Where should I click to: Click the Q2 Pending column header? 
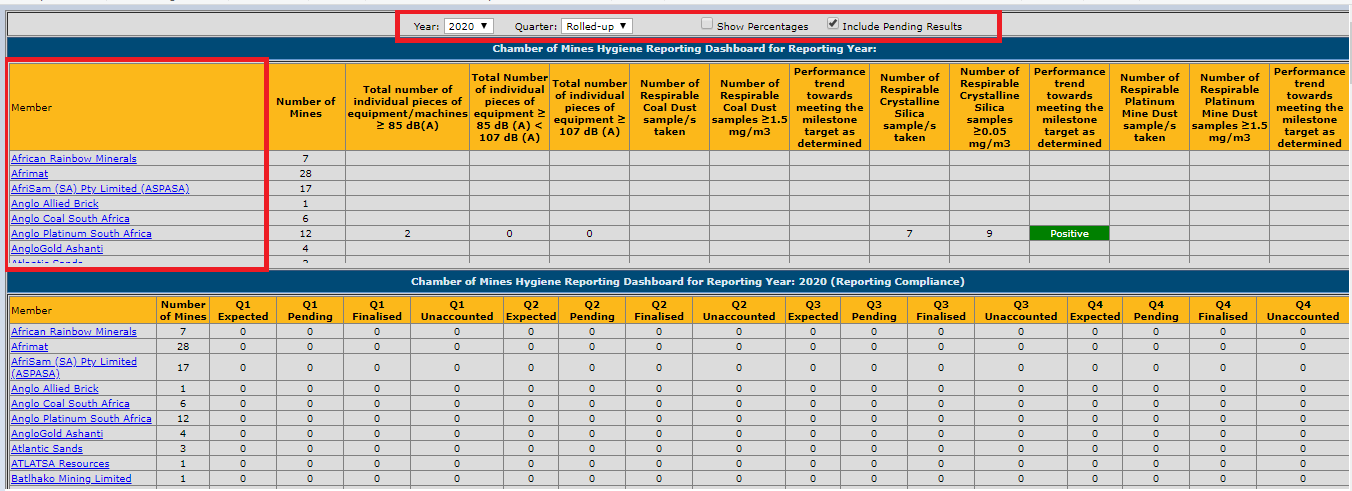pos(592,310)
